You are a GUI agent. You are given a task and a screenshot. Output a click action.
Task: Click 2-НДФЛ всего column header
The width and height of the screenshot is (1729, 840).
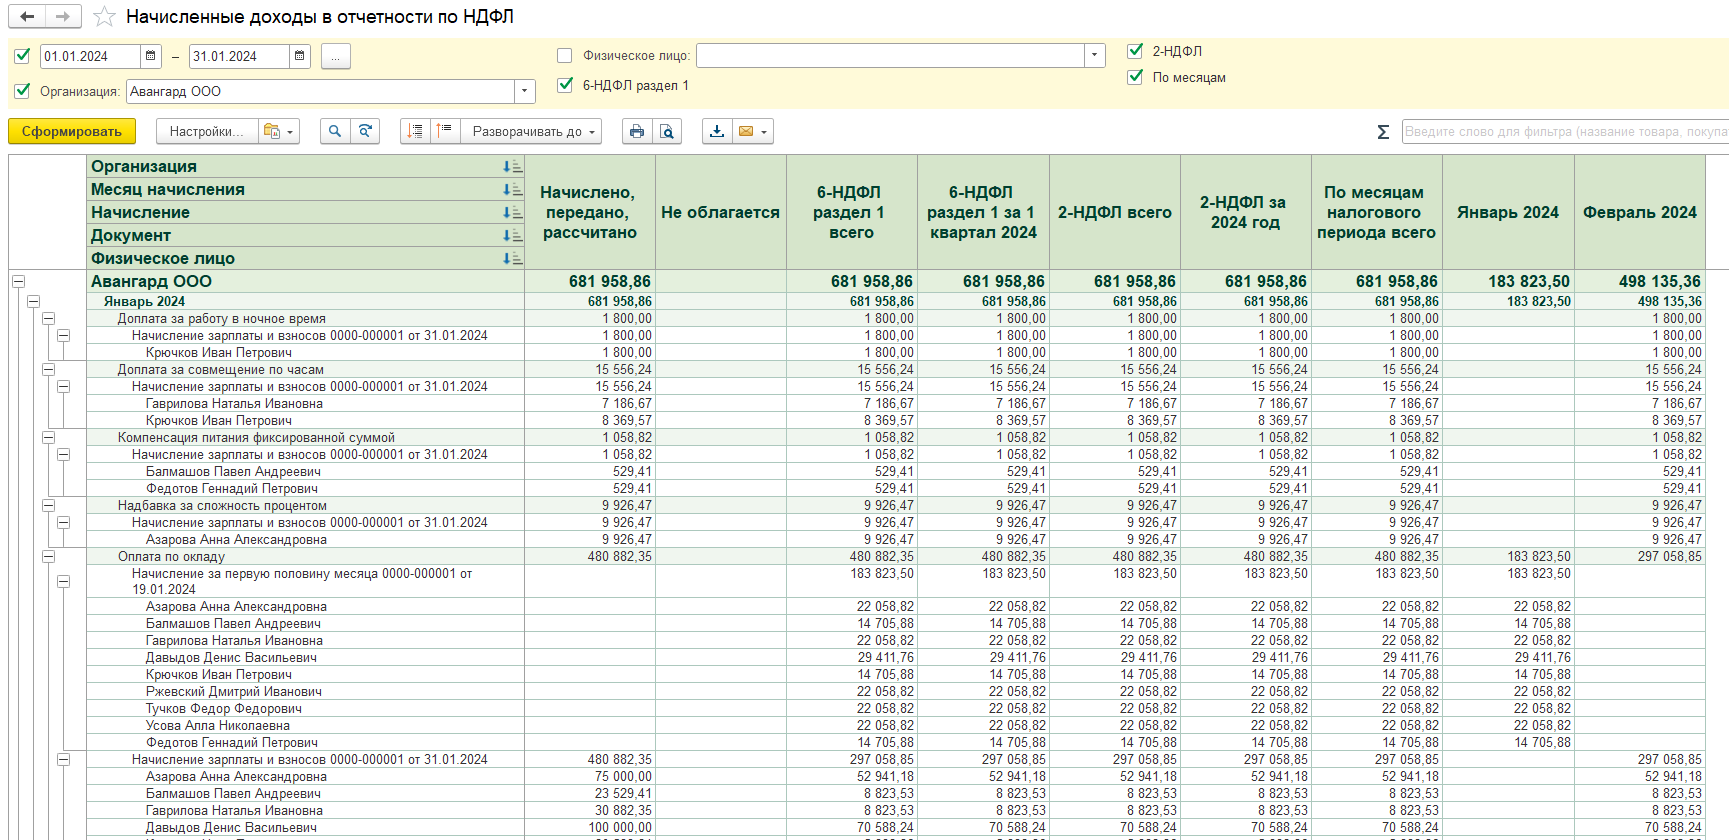[x=1115, y=212]
